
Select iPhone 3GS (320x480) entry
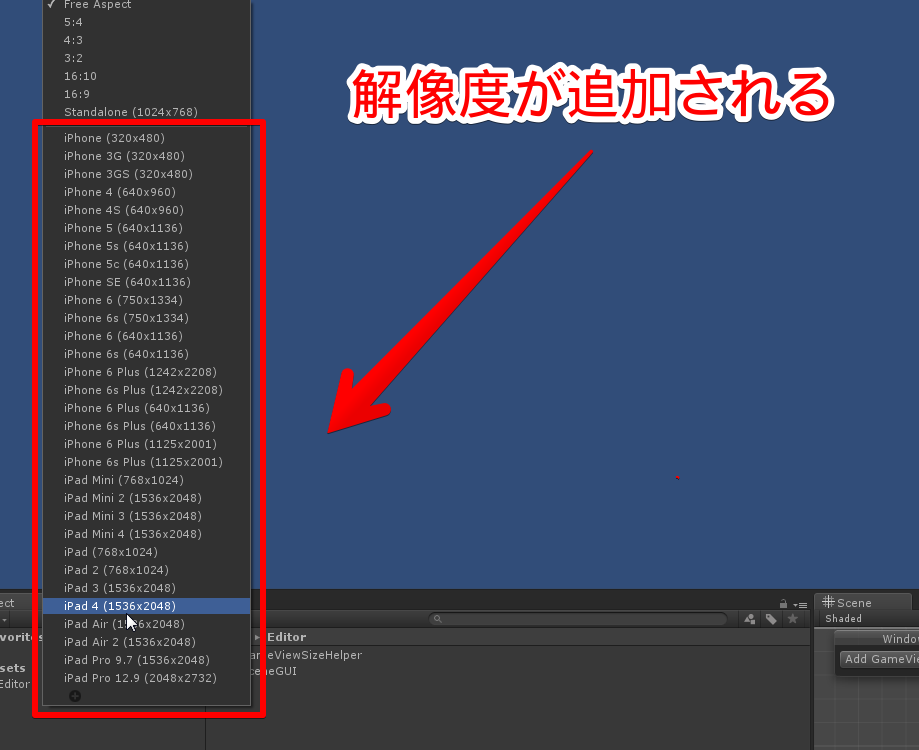click(x=147, y=174)
